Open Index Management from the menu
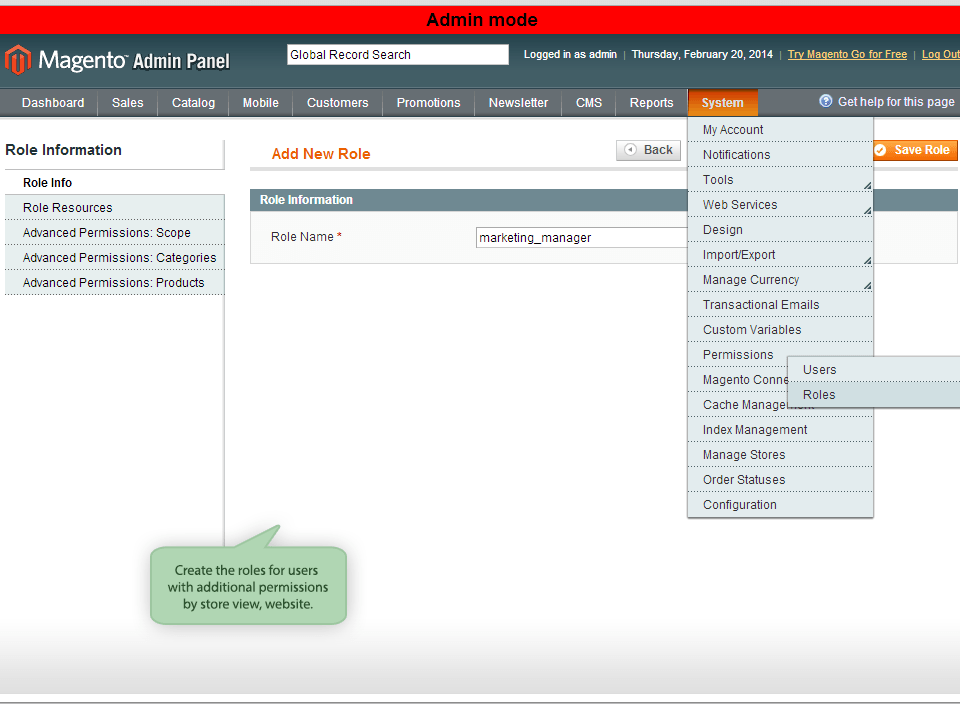 pos(780,430)
